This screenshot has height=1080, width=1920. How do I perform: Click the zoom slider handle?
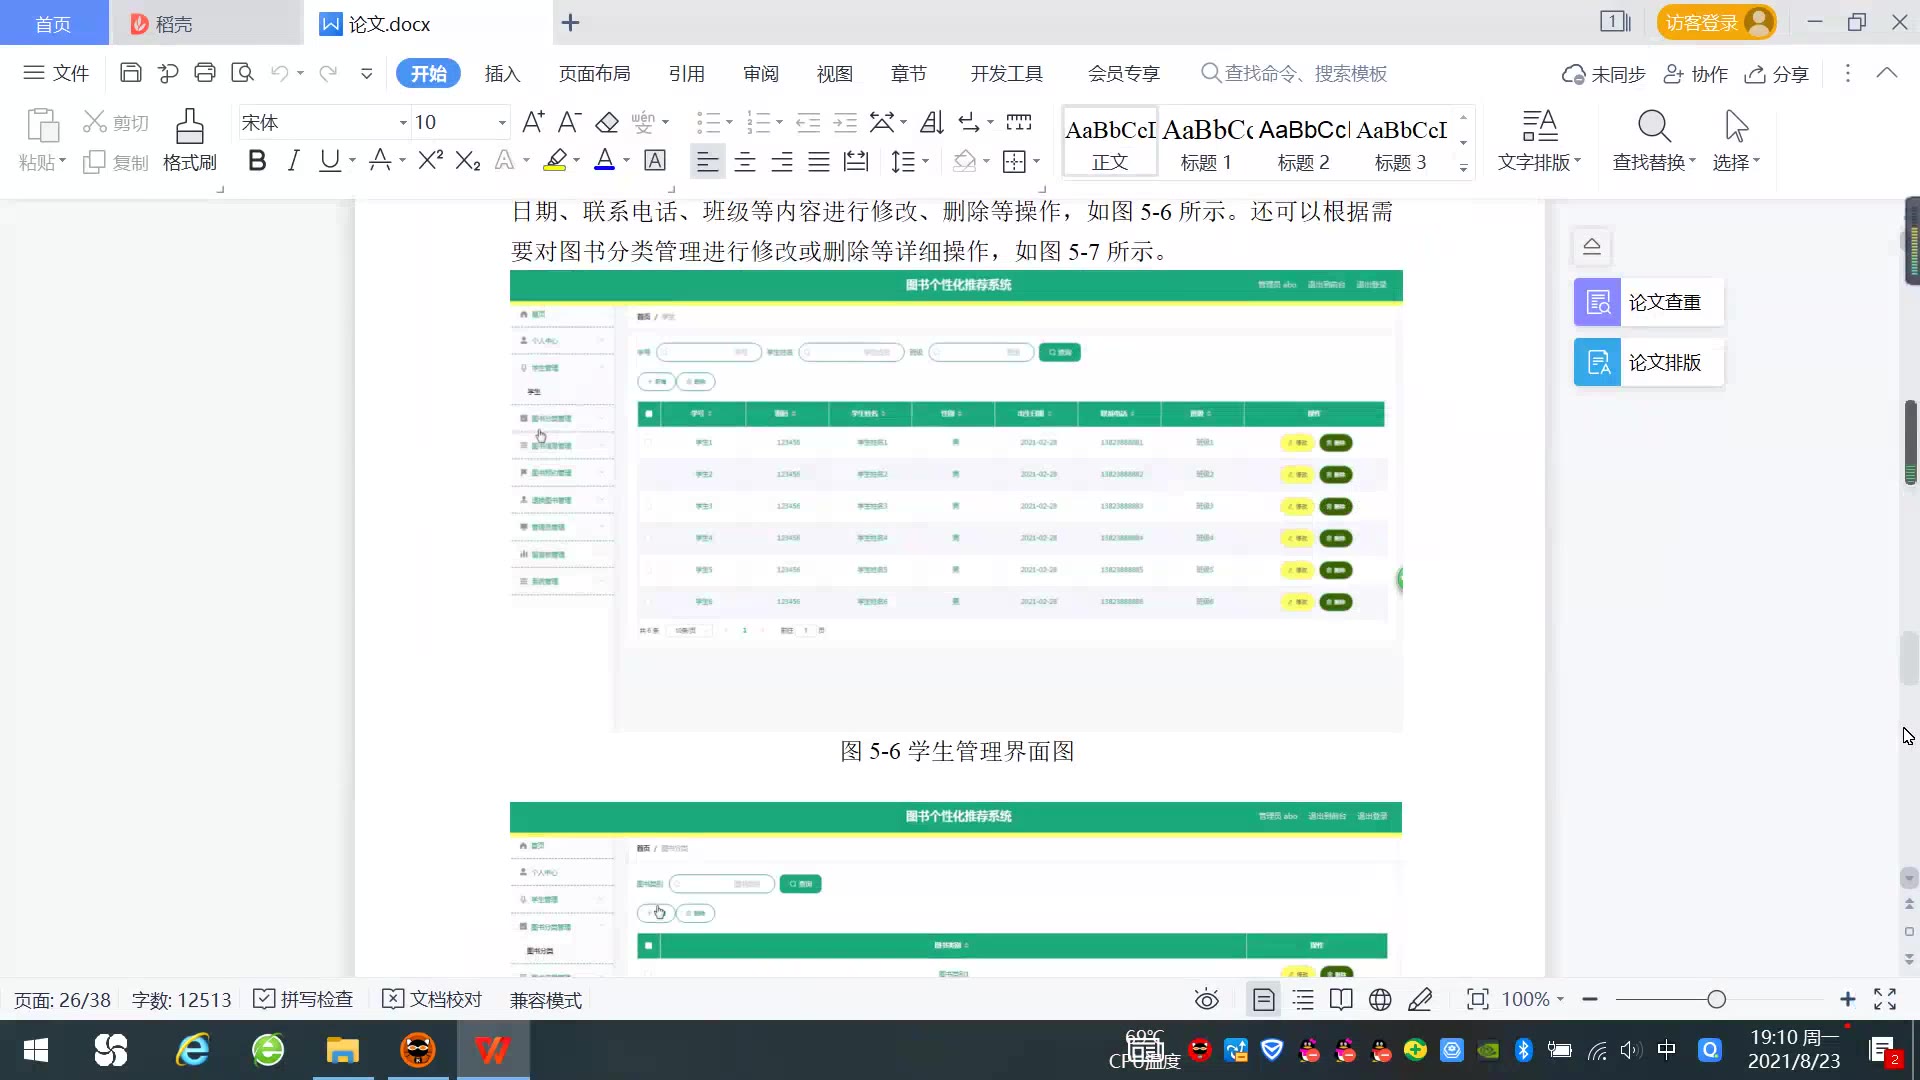pos(1717,1000)
